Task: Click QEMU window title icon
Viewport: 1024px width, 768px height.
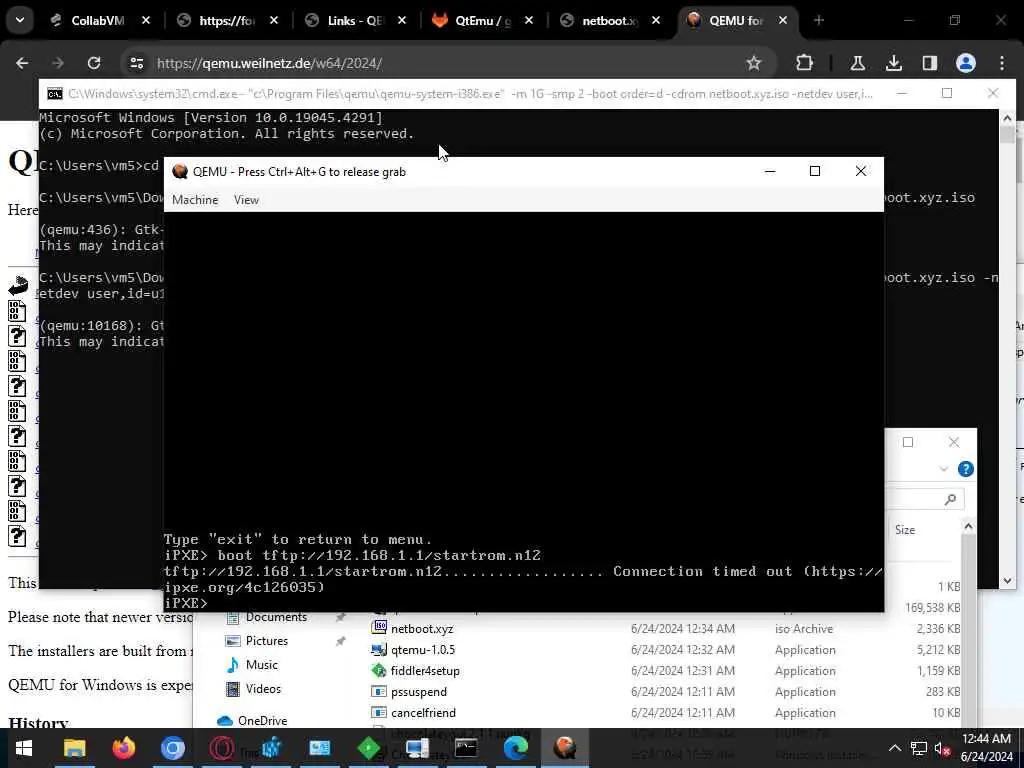Action: click(x=180, y=172)
